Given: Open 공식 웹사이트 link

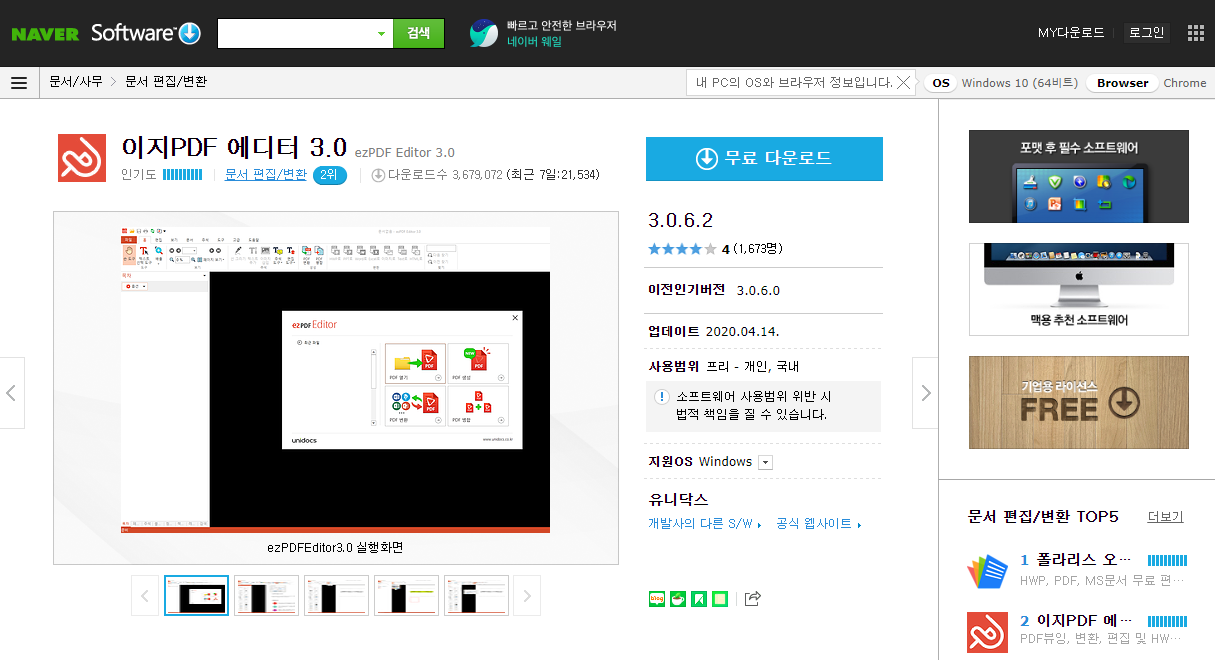Looking at the screenshot, I should pyautogui.click(x=819, y=524).
